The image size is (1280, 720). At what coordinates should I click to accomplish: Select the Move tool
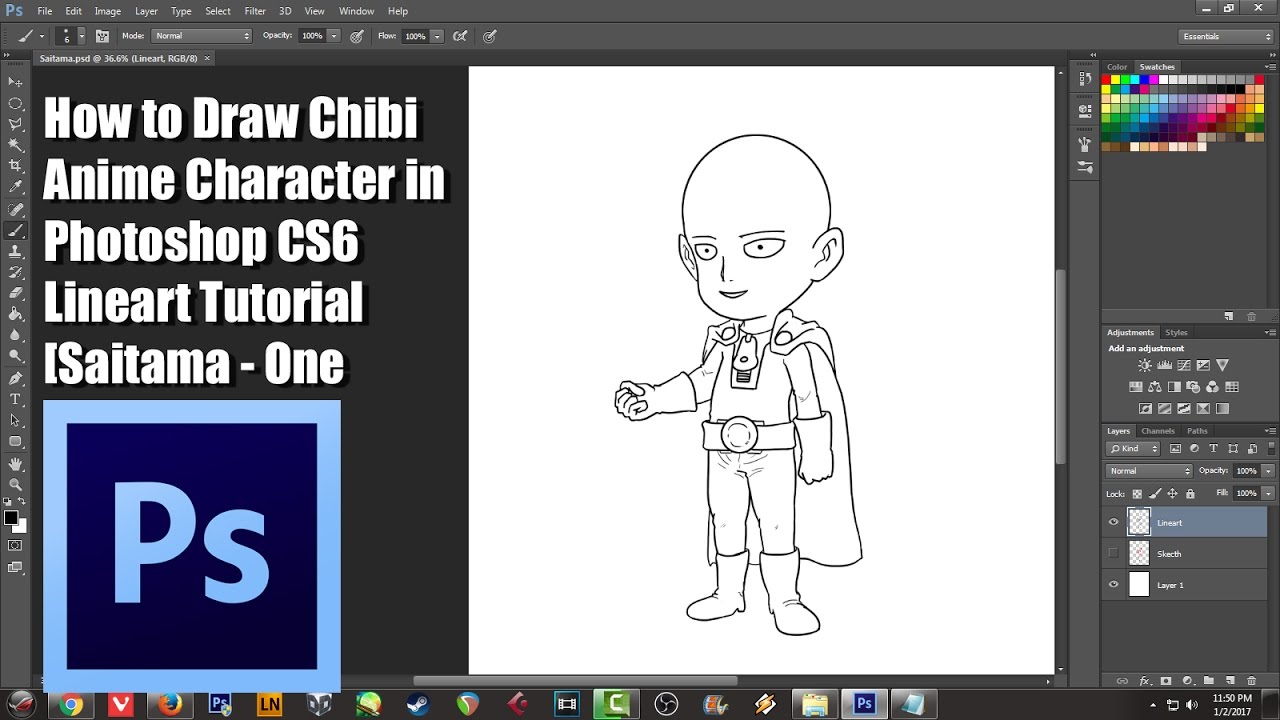(15, 82)
